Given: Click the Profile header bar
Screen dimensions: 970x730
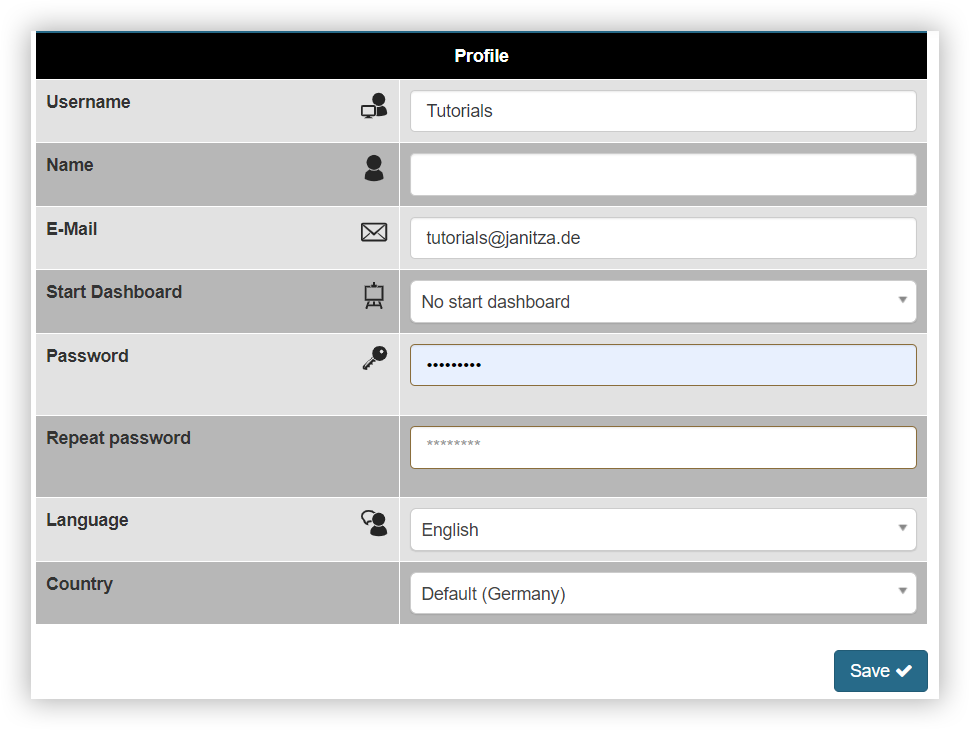Looking at the screenshot, I should coord(482,56).
